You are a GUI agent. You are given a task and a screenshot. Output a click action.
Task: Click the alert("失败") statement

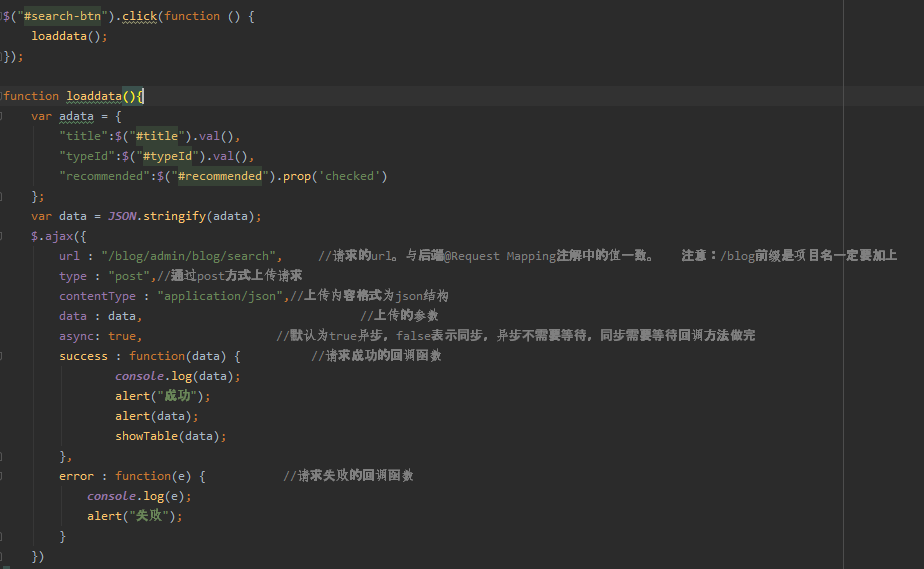click(x=135, y=517)
